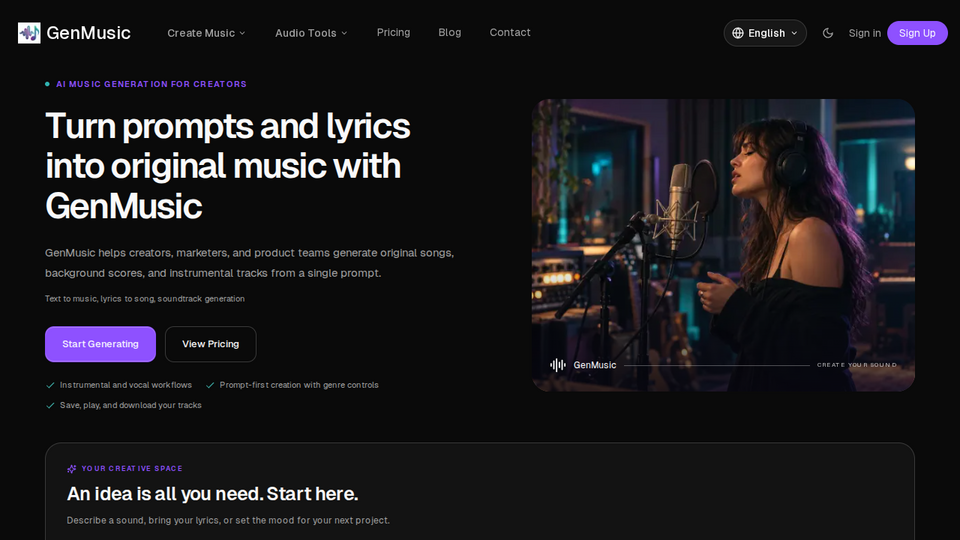Click View Pricing button

211,344
